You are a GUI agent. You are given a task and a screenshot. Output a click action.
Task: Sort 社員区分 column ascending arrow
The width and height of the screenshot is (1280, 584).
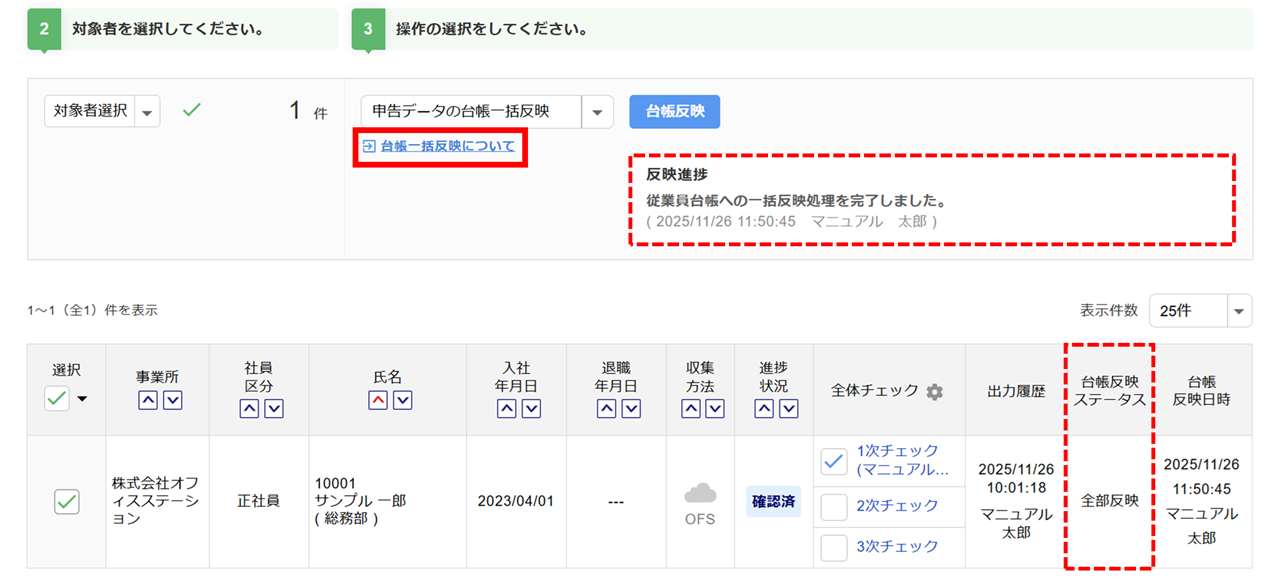coord(249,408)
